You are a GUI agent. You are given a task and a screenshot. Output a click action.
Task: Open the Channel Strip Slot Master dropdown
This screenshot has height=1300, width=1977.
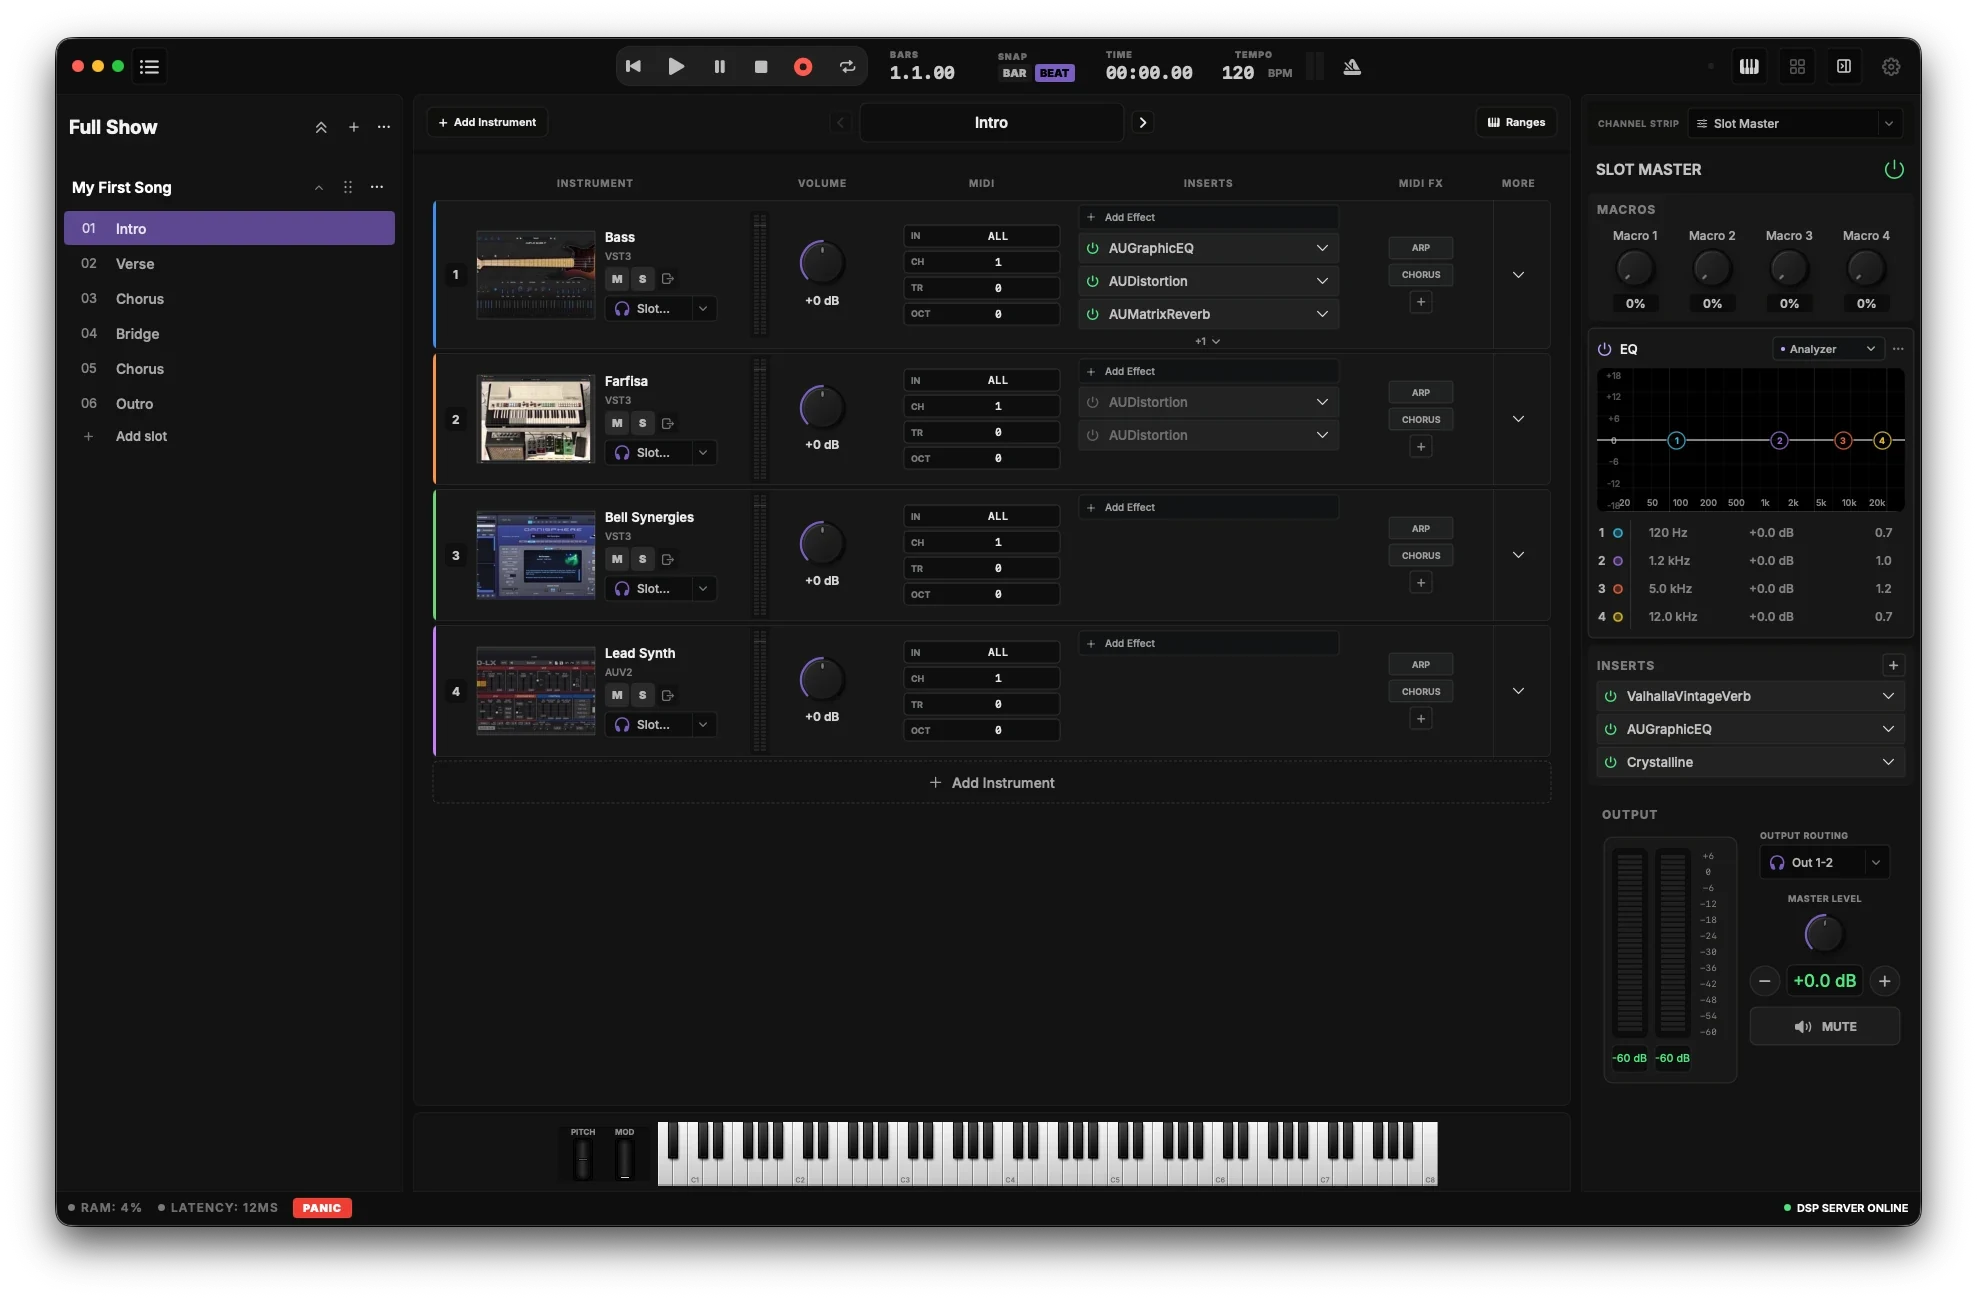(1795, 124)
